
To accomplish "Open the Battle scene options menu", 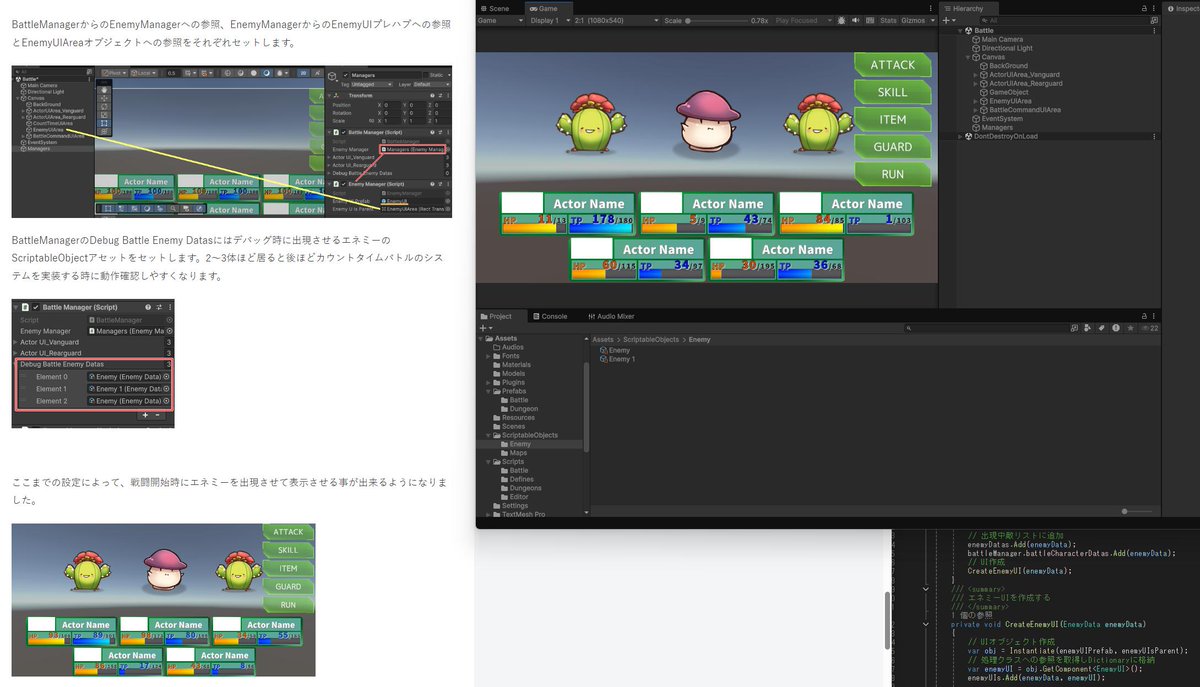I will point(1154,30).
